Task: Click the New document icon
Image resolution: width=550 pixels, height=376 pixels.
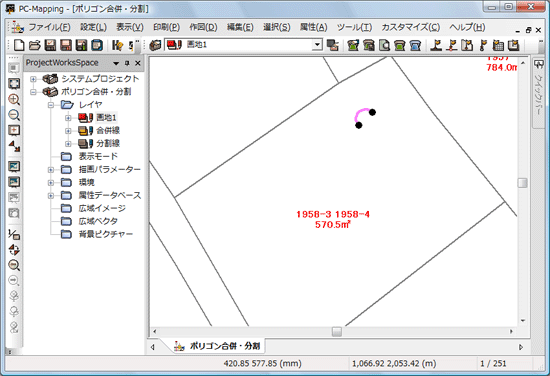Action: [x=19, y=45]
